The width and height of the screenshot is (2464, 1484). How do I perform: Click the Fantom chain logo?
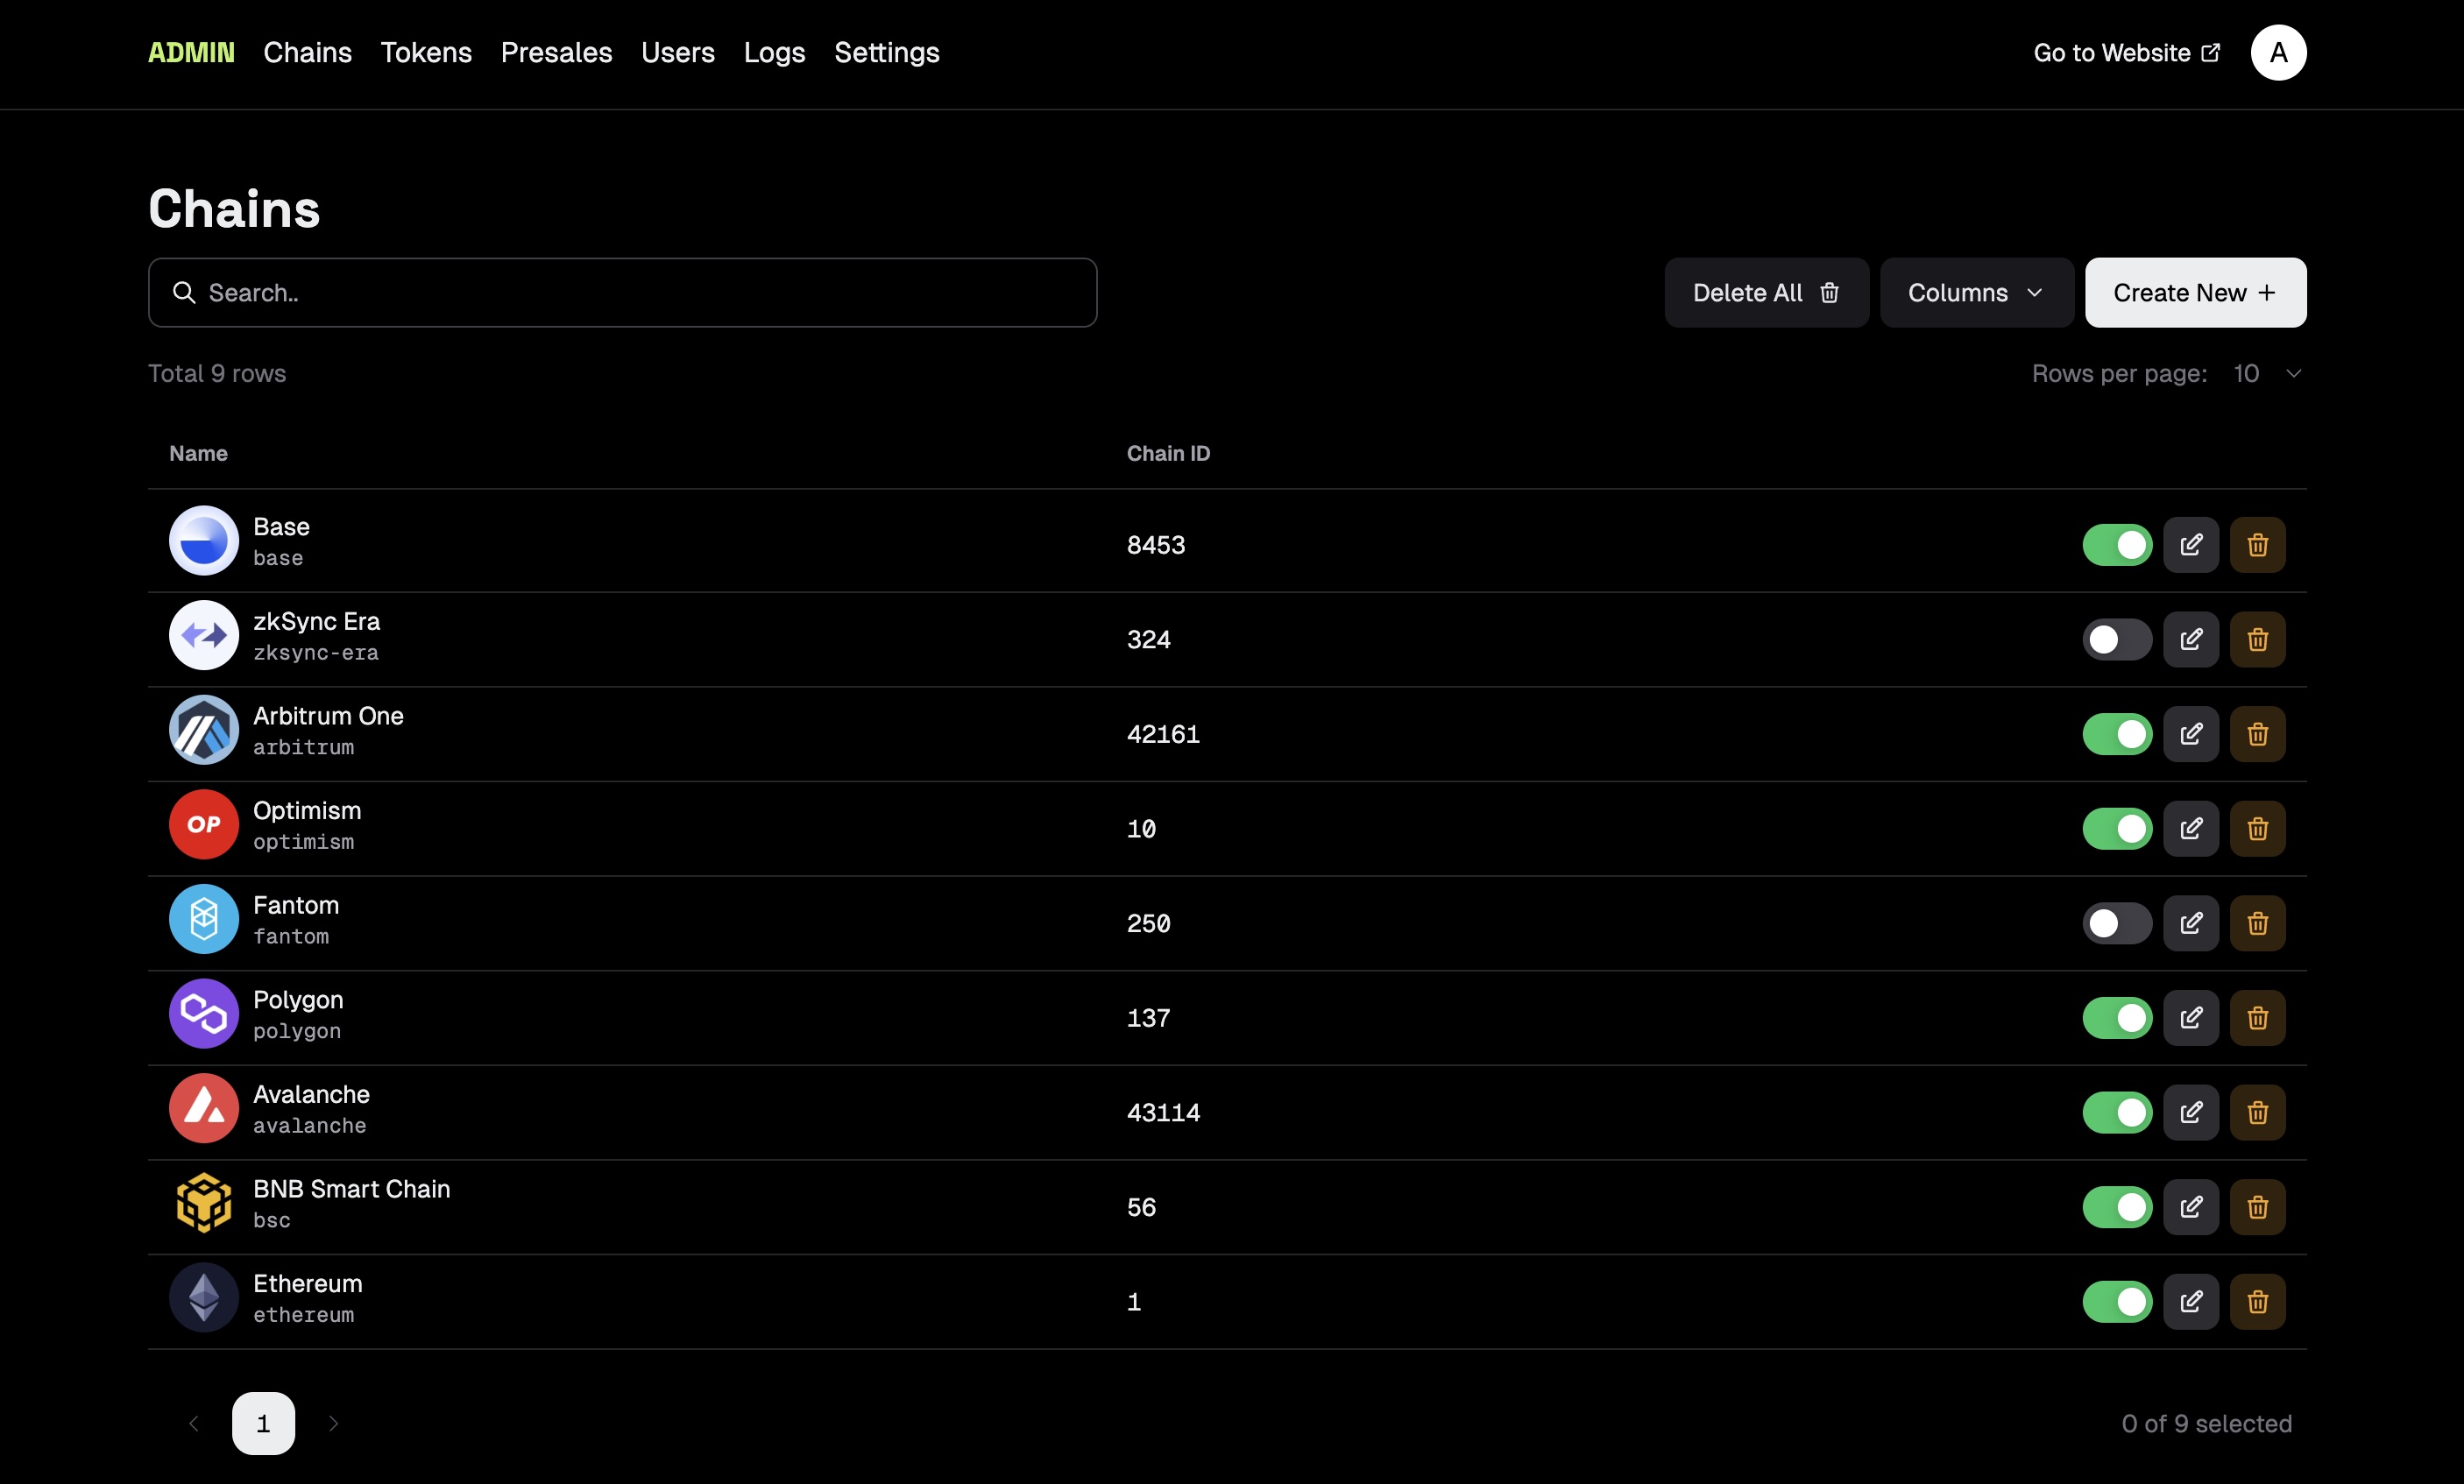point(204,919)
